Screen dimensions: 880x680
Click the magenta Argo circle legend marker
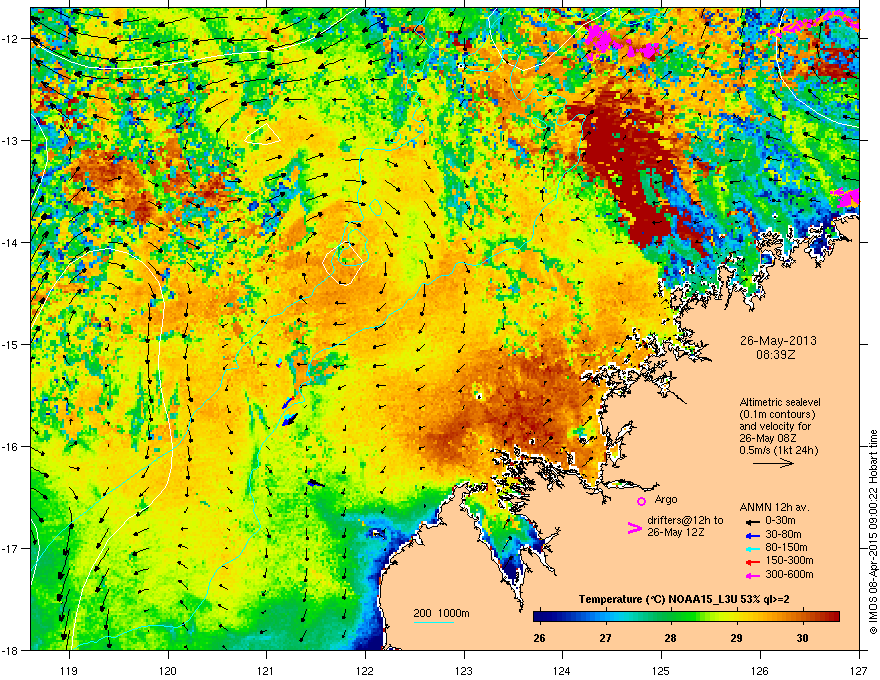click(x=641, y=501)
